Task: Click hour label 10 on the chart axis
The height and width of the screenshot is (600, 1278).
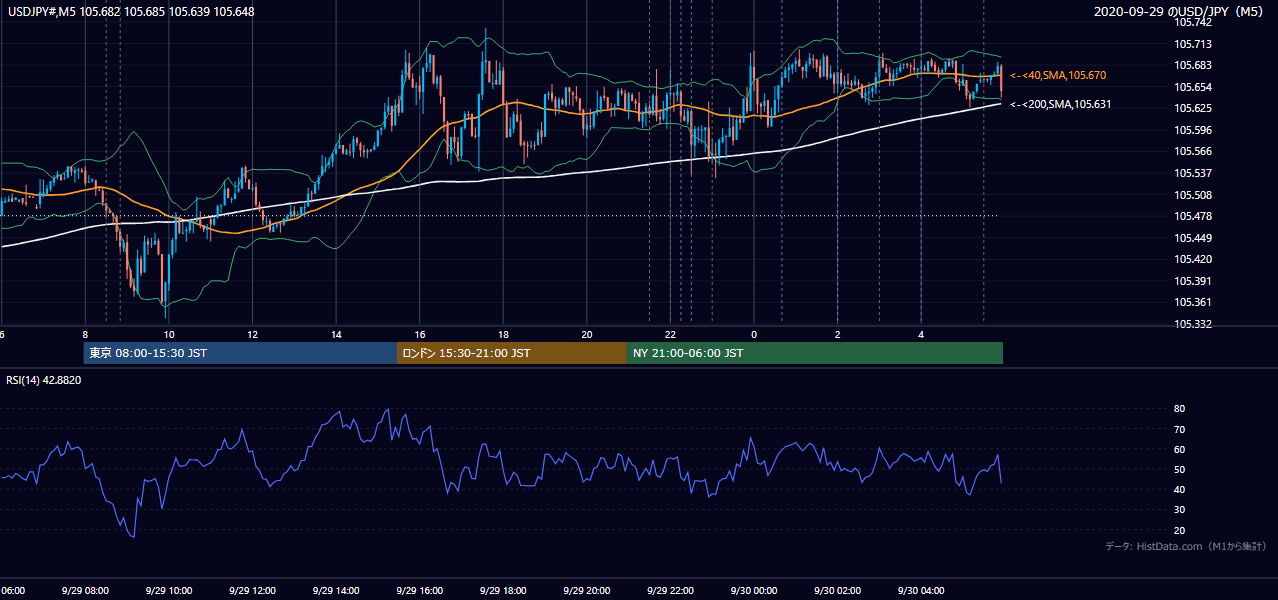Action: click(169, 335)
